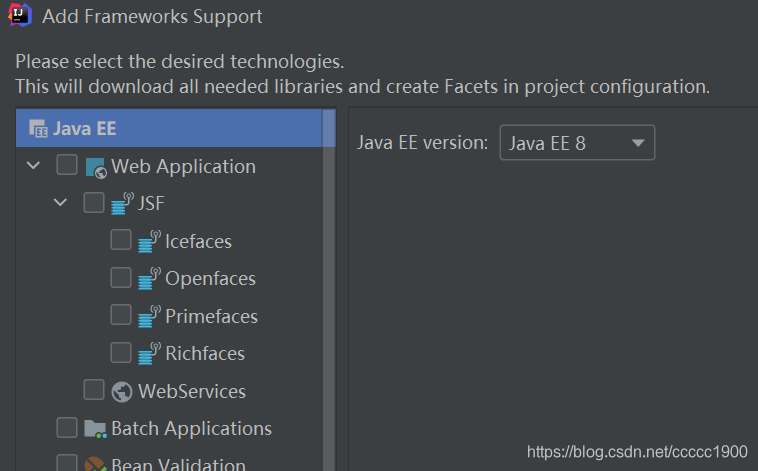Screen dimensions: 758x471
Task: Click the JSF framework icon
Action: click(x=122, y=204)
